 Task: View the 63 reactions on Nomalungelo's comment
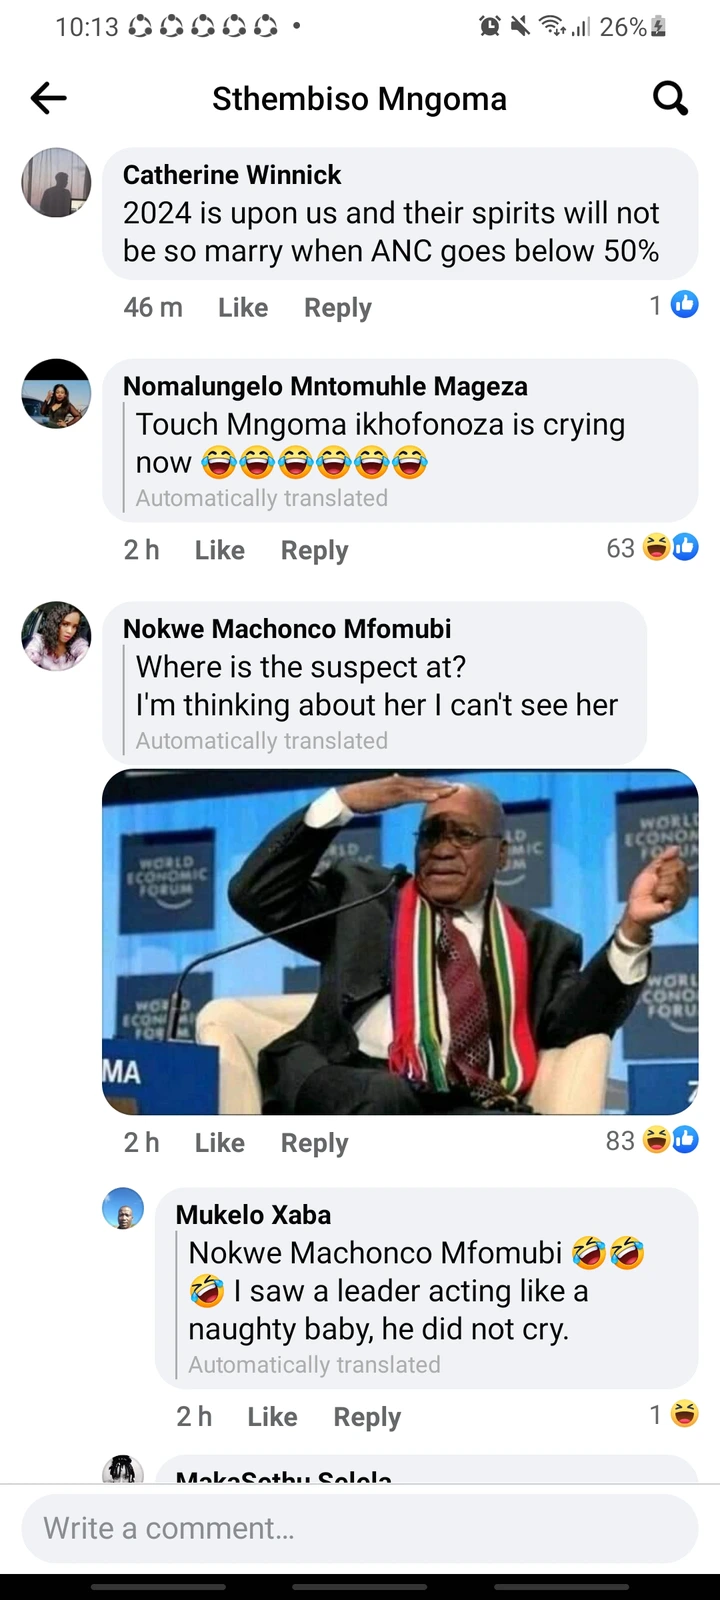pos(652,547)
